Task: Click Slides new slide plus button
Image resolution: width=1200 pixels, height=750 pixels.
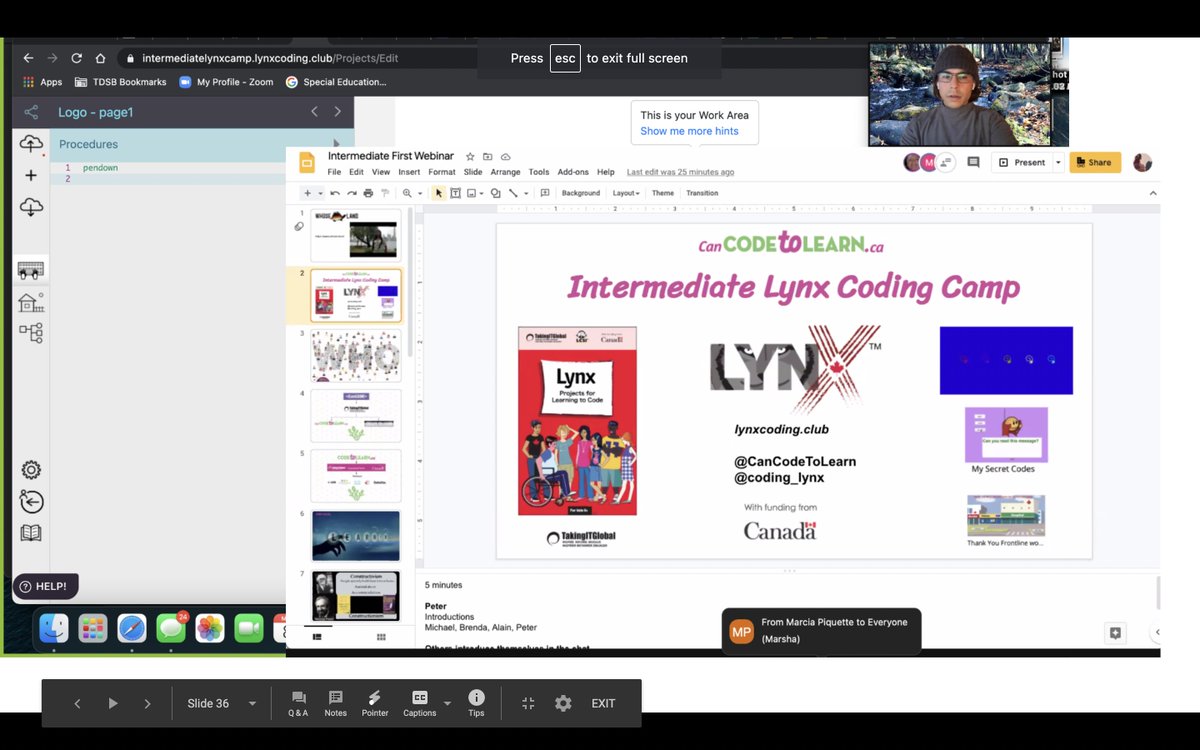Action: point(308,193)
